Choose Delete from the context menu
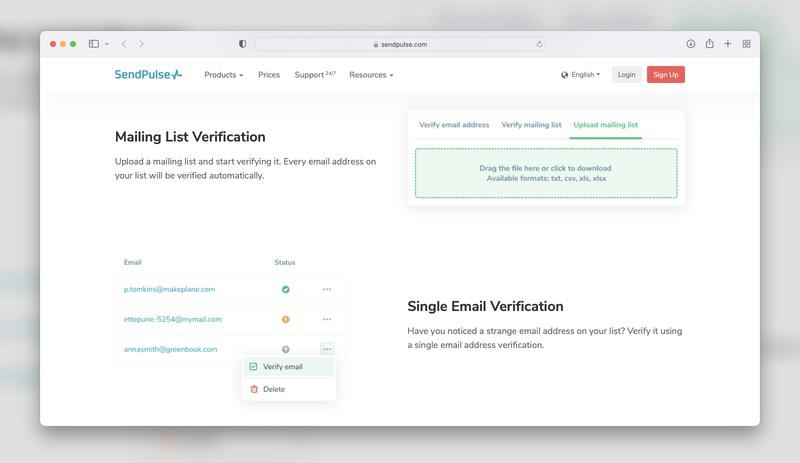800x463 pixels. click(x=288, y=389)
